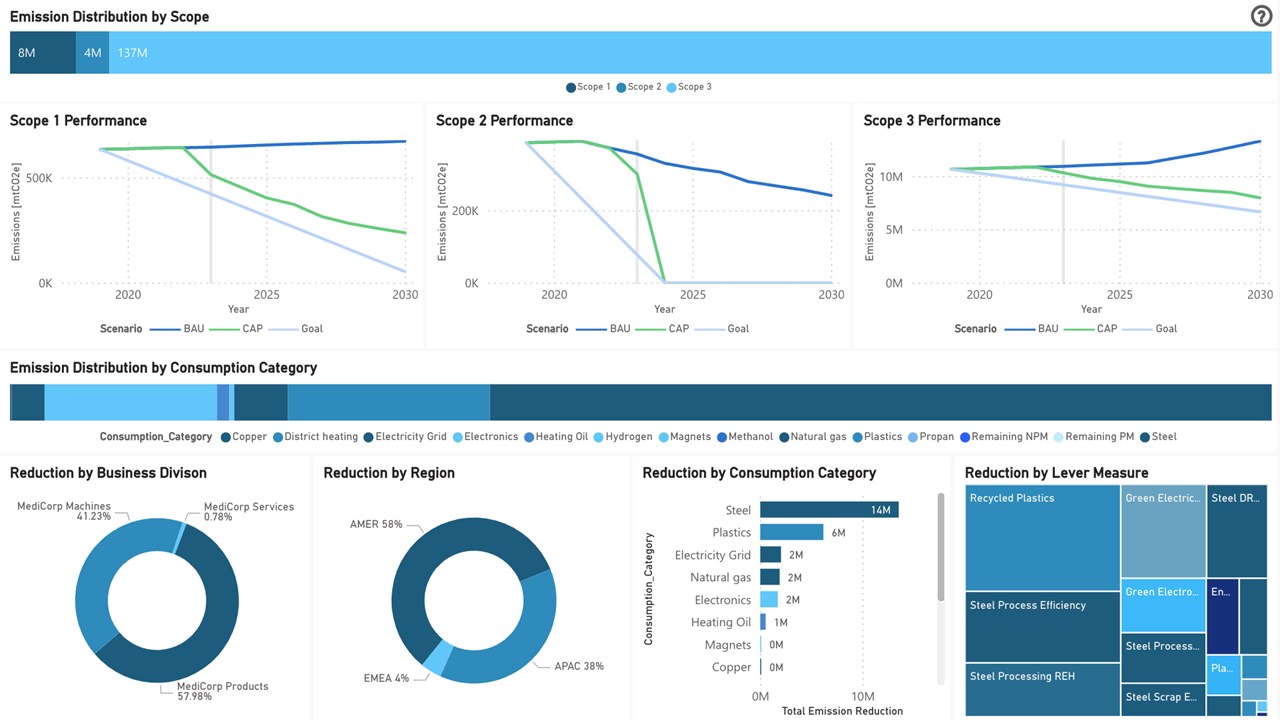This screenshot has height=720, width=1280.
Task: Toggle CAP in Scope 1 Performance legend
Action: point(236,328)
